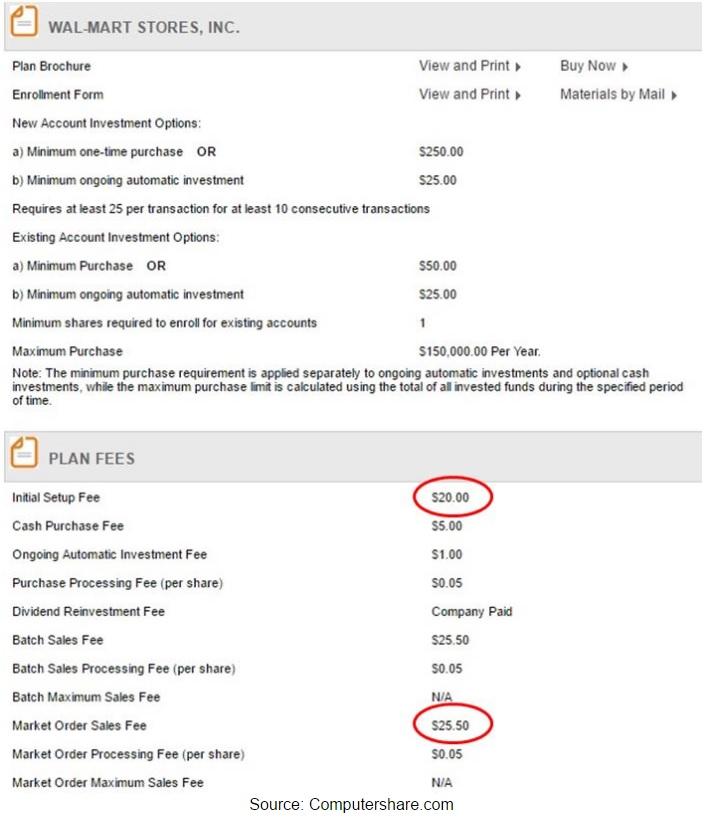Click the Plan Fees document icon
The image size is (715, 819).
point(25,453)
